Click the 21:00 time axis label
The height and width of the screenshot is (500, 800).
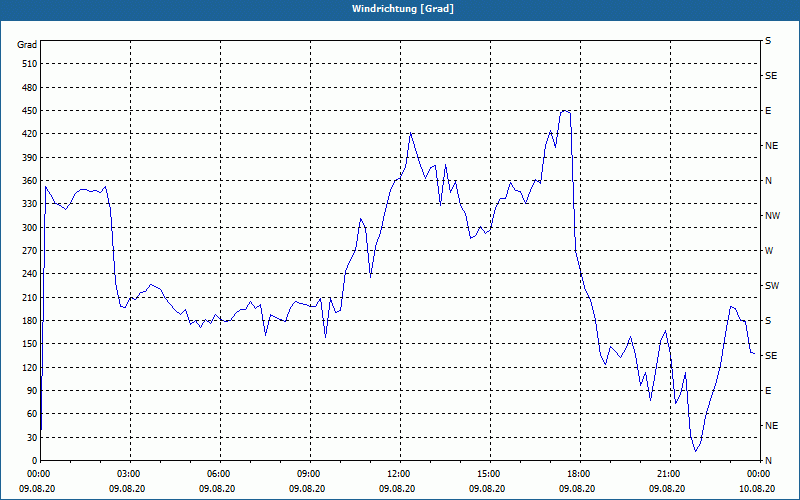pyautogui.click(x=670, y=473)
